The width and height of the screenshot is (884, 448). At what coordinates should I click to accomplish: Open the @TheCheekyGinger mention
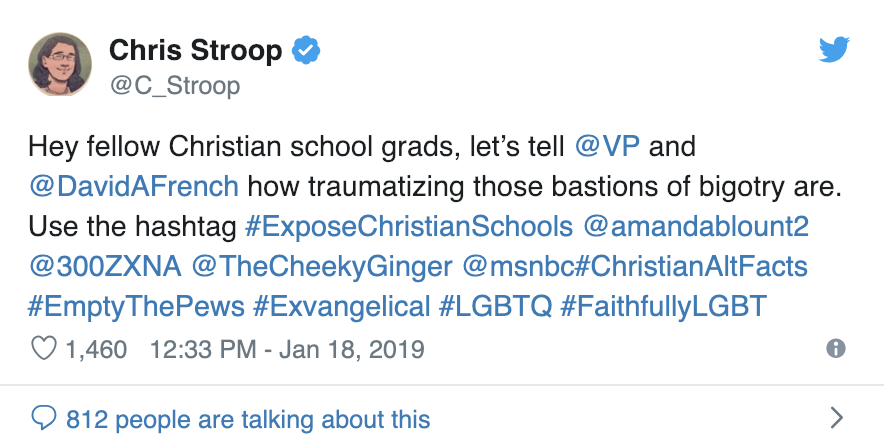(322, 267)
